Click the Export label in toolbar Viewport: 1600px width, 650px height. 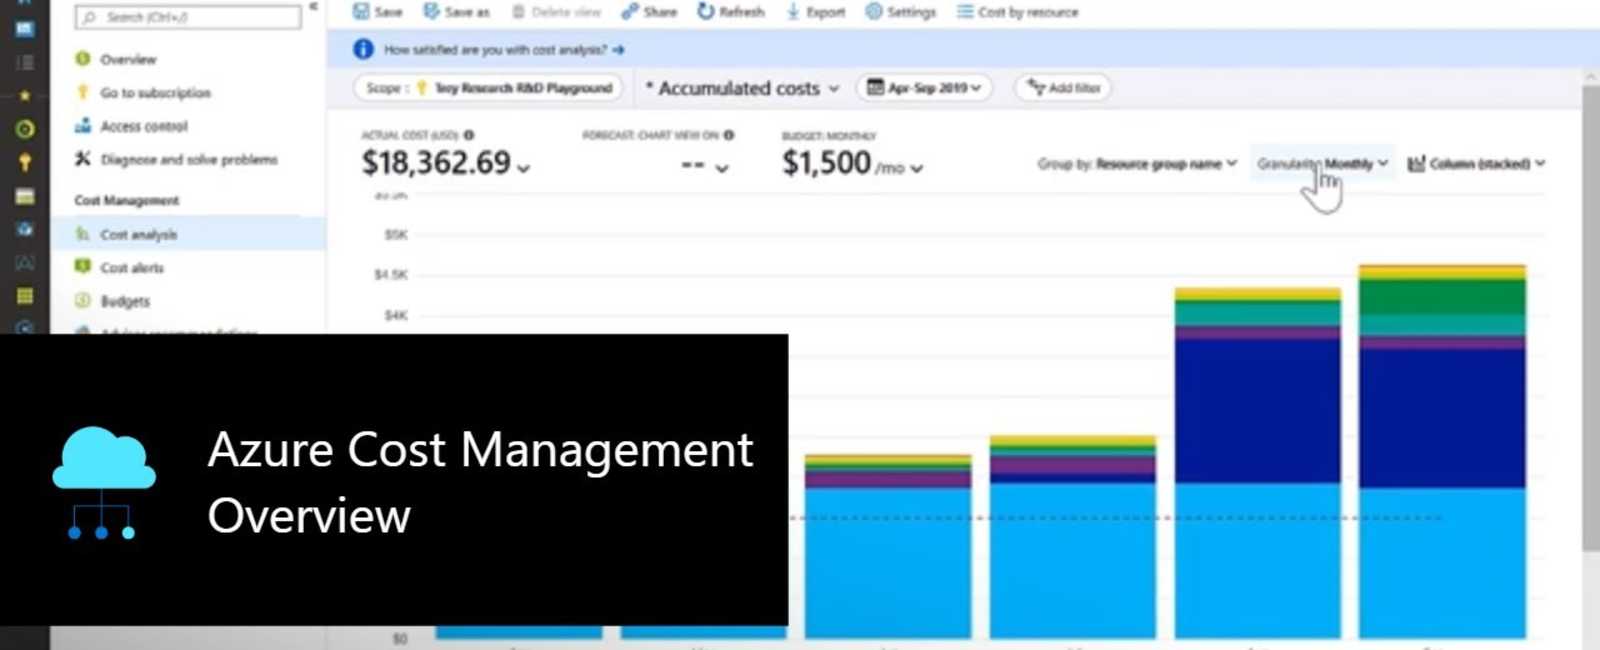click(x=826, y=12)
